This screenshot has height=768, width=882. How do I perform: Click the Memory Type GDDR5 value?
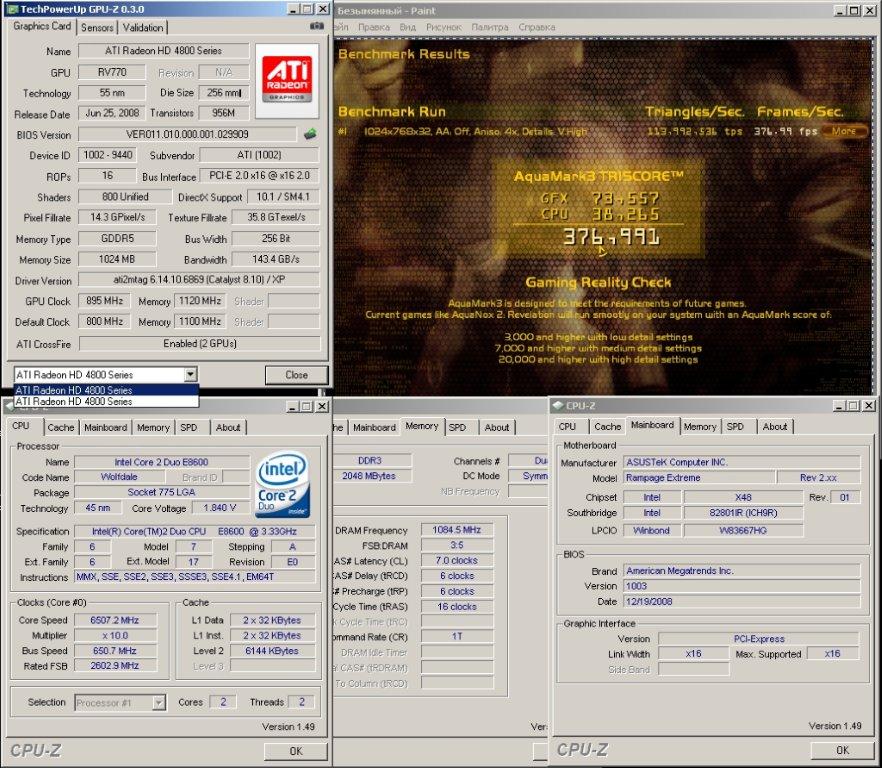pyautogui.click(x=117, y=239)
